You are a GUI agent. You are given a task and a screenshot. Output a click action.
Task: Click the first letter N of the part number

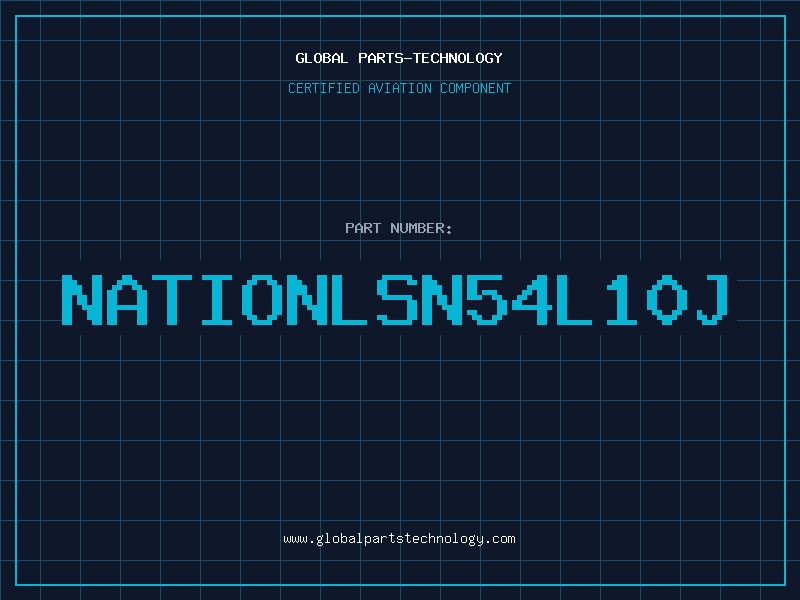pyautogui.click(x=82, y=300)
